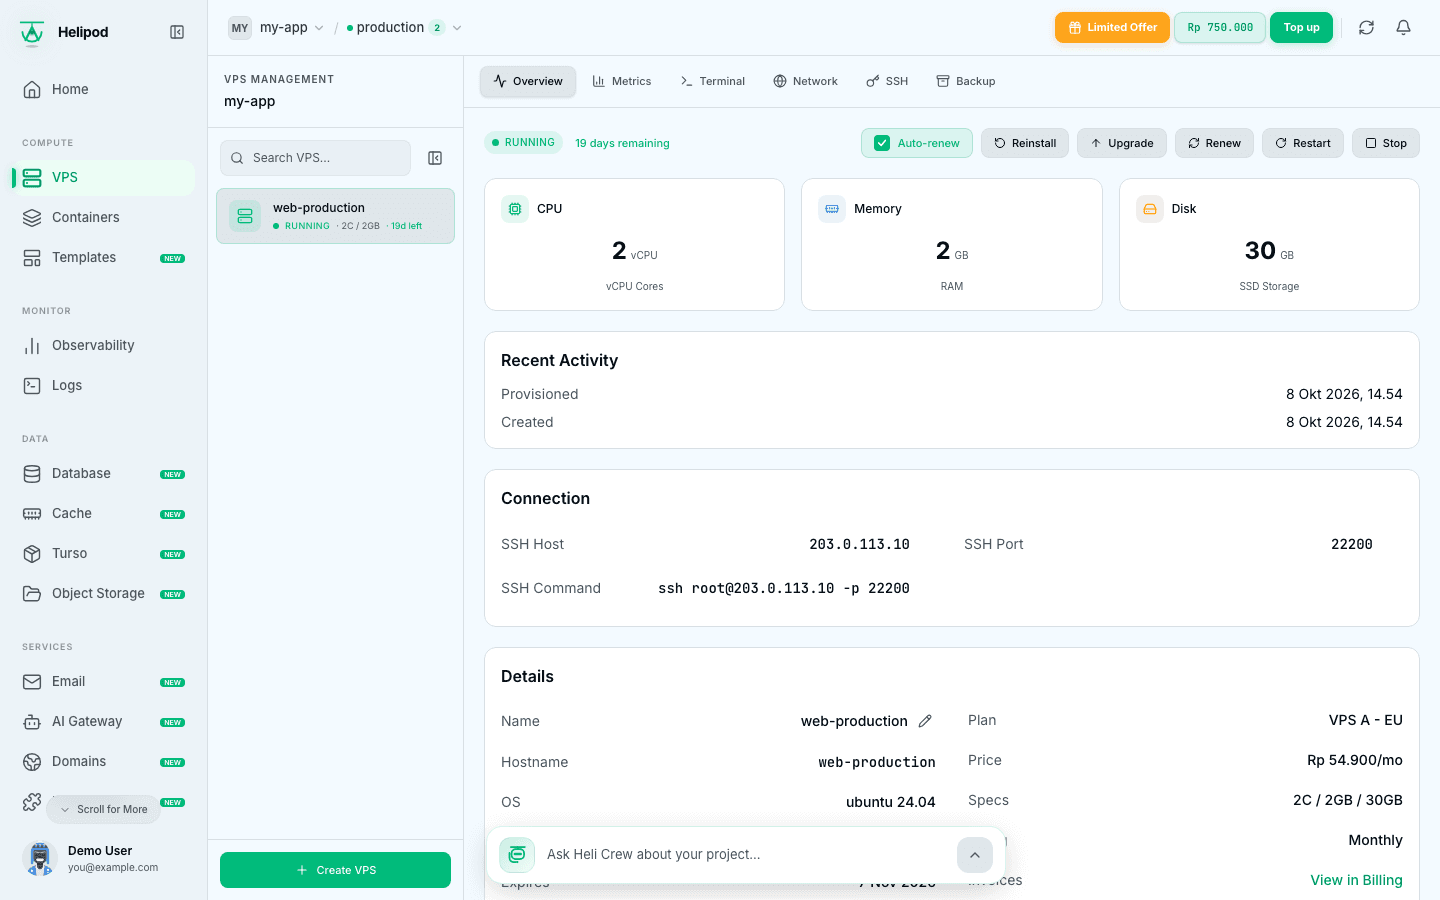The height and width of the screenshot is (900, 1440).
Task: Restart the VPS
Action: [1303, 143]
